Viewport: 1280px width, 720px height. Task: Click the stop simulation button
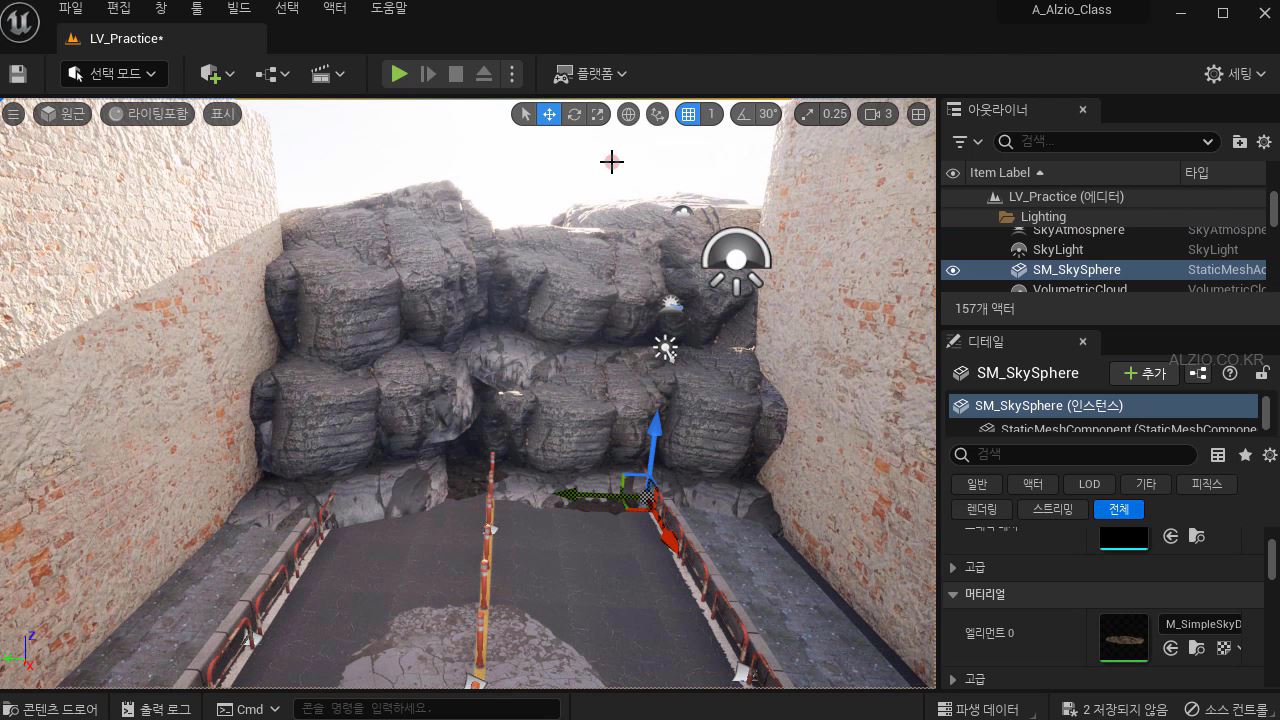[456, 74]
